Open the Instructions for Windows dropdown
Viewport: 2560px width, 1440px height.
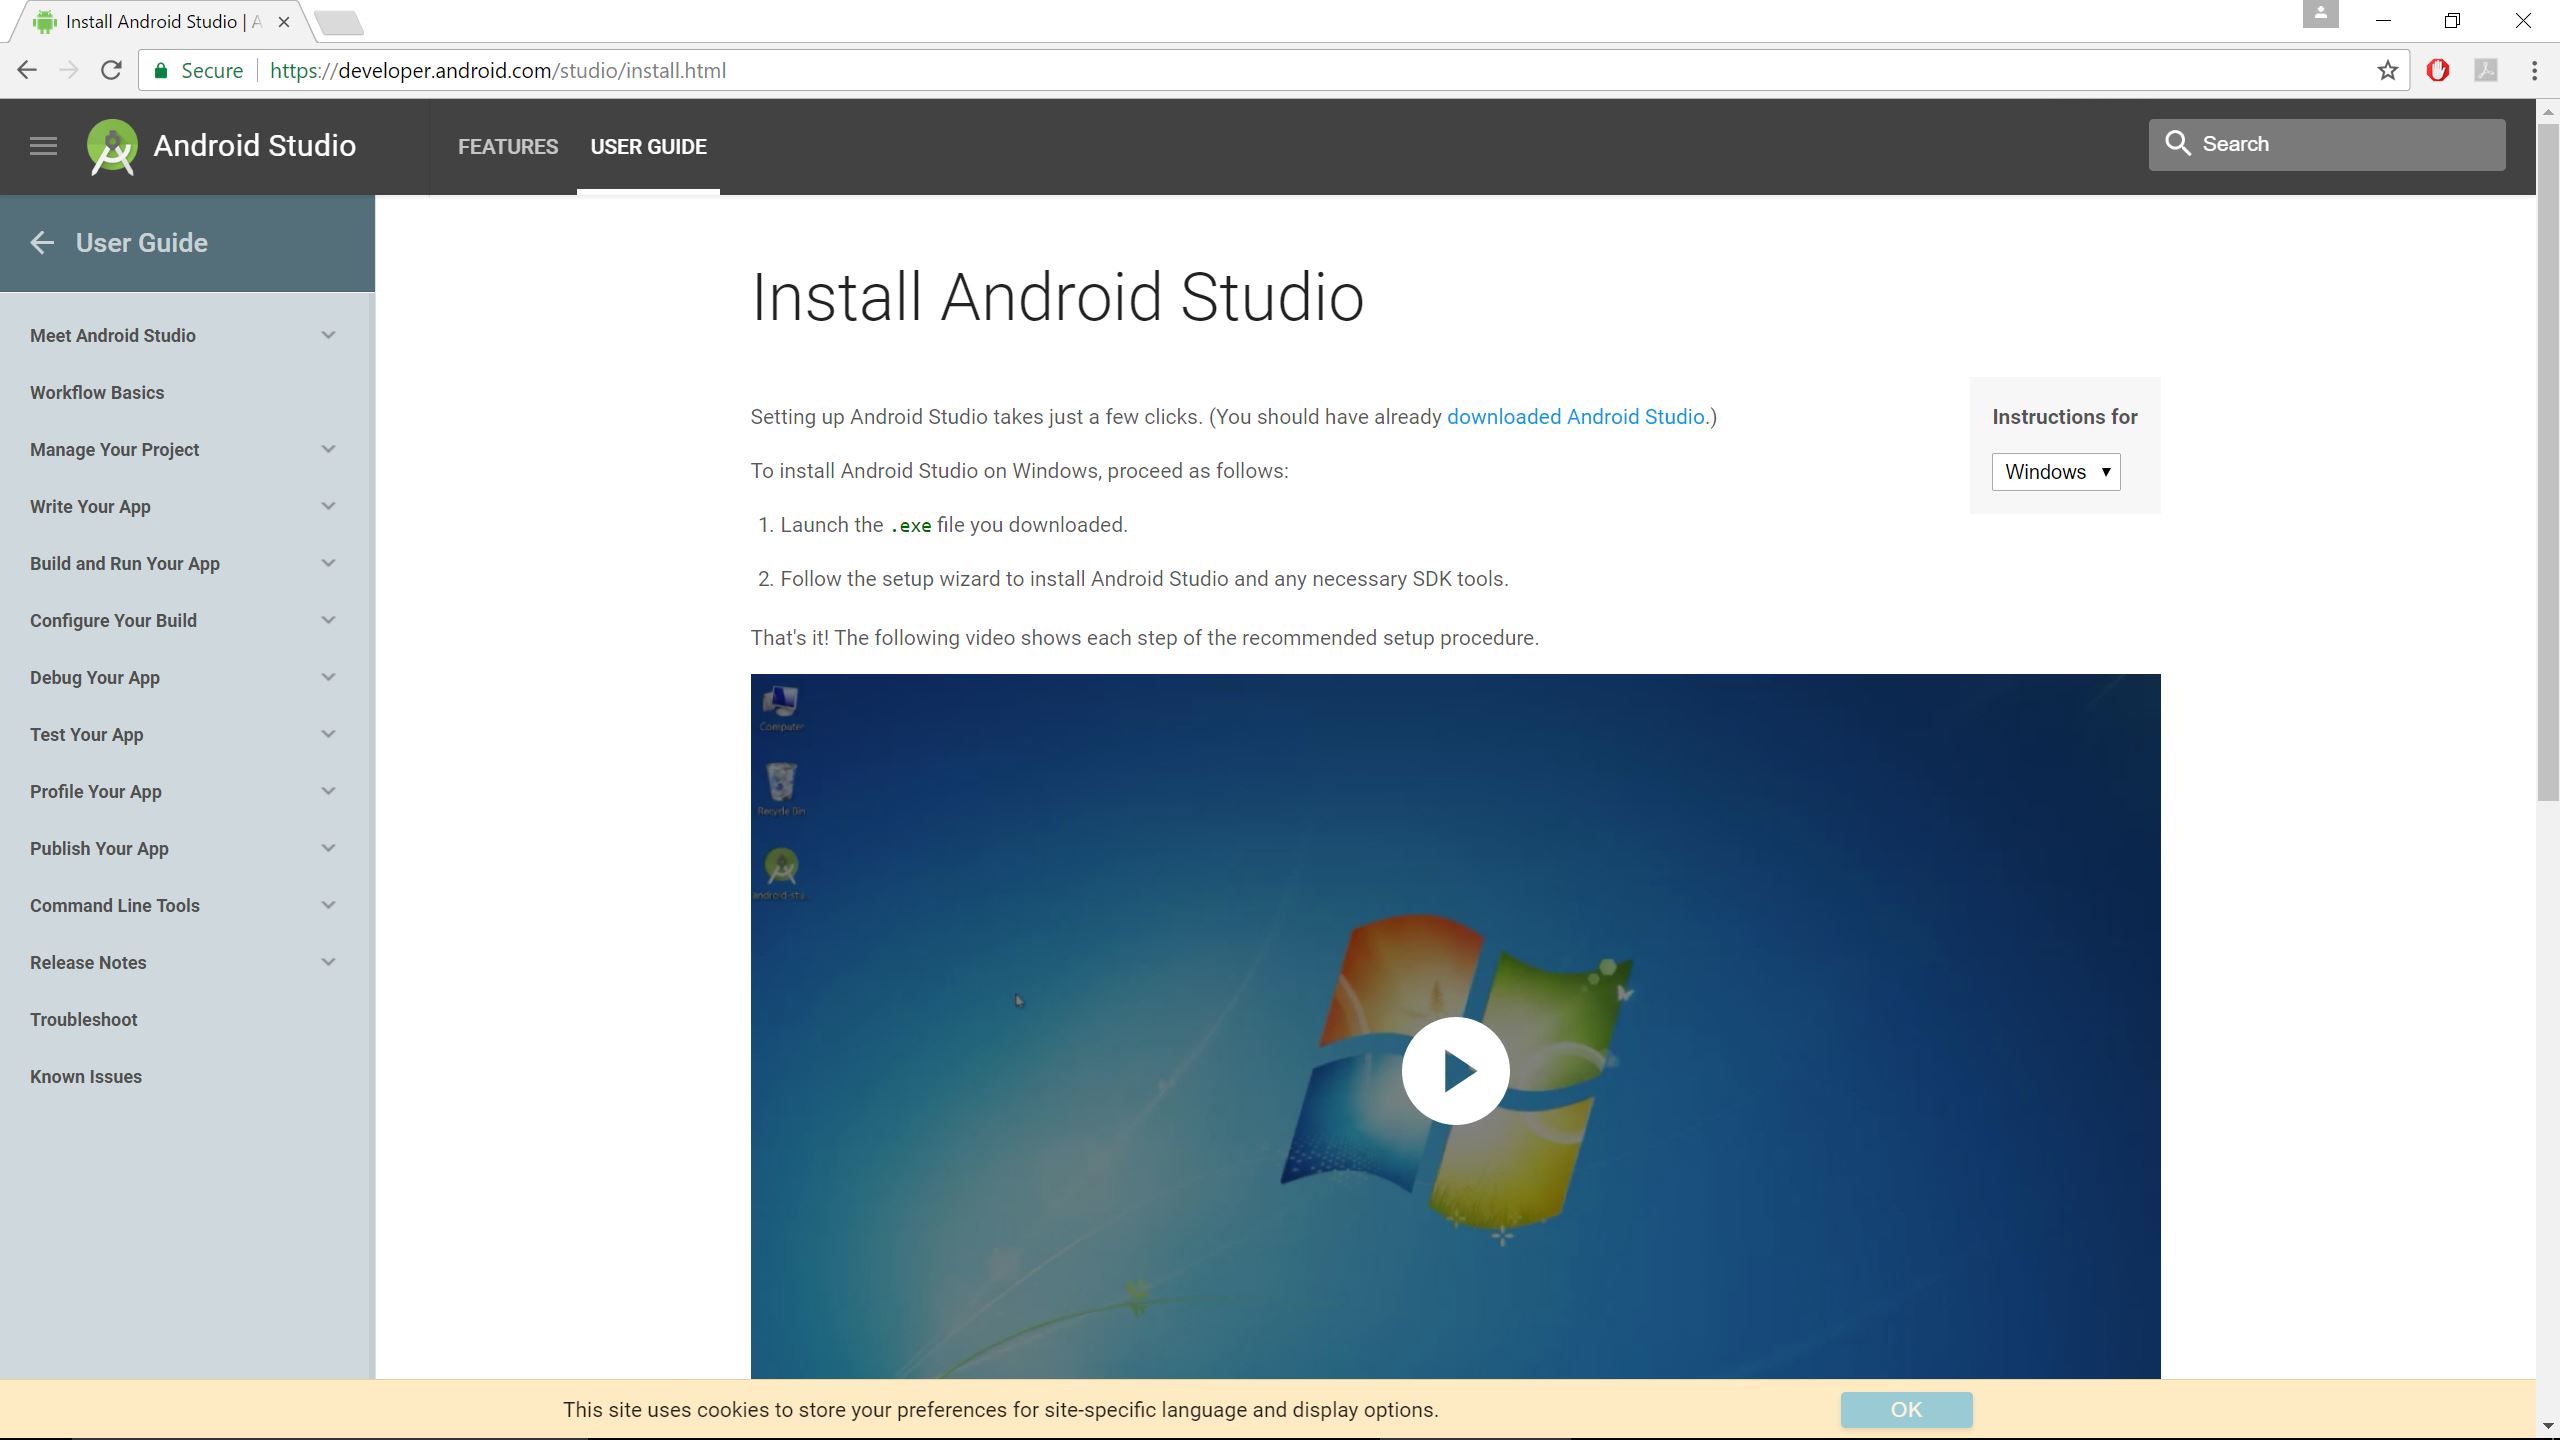point(2055,471)
